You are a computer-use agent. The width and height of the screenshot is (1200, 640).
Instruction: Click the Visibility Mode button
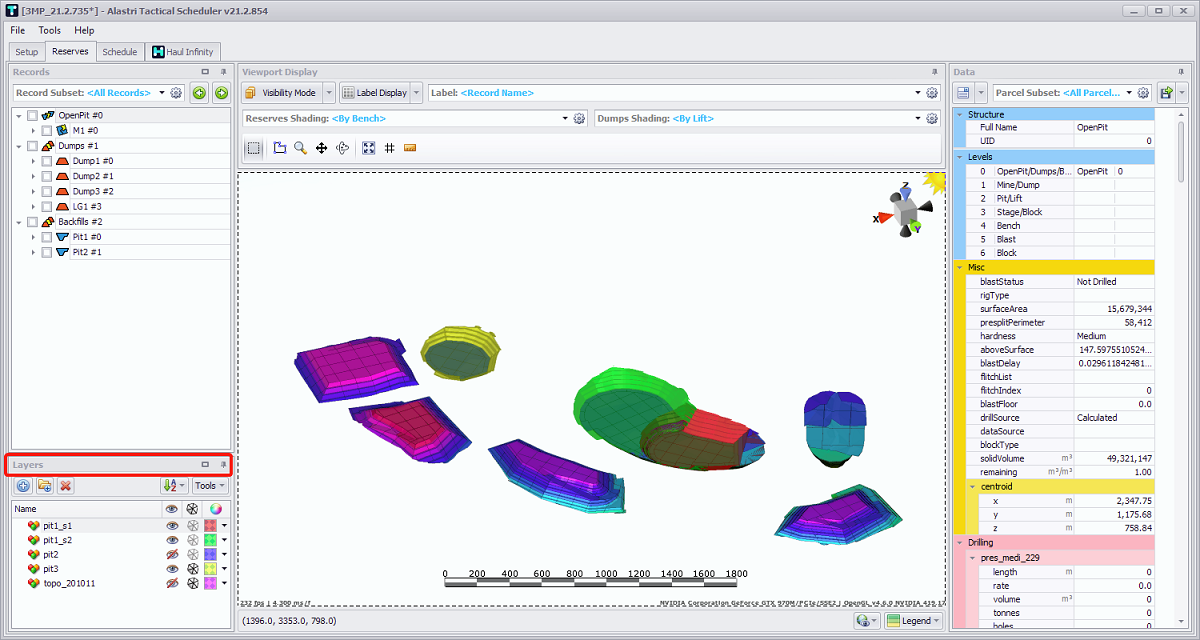click(x=281, y=93)
